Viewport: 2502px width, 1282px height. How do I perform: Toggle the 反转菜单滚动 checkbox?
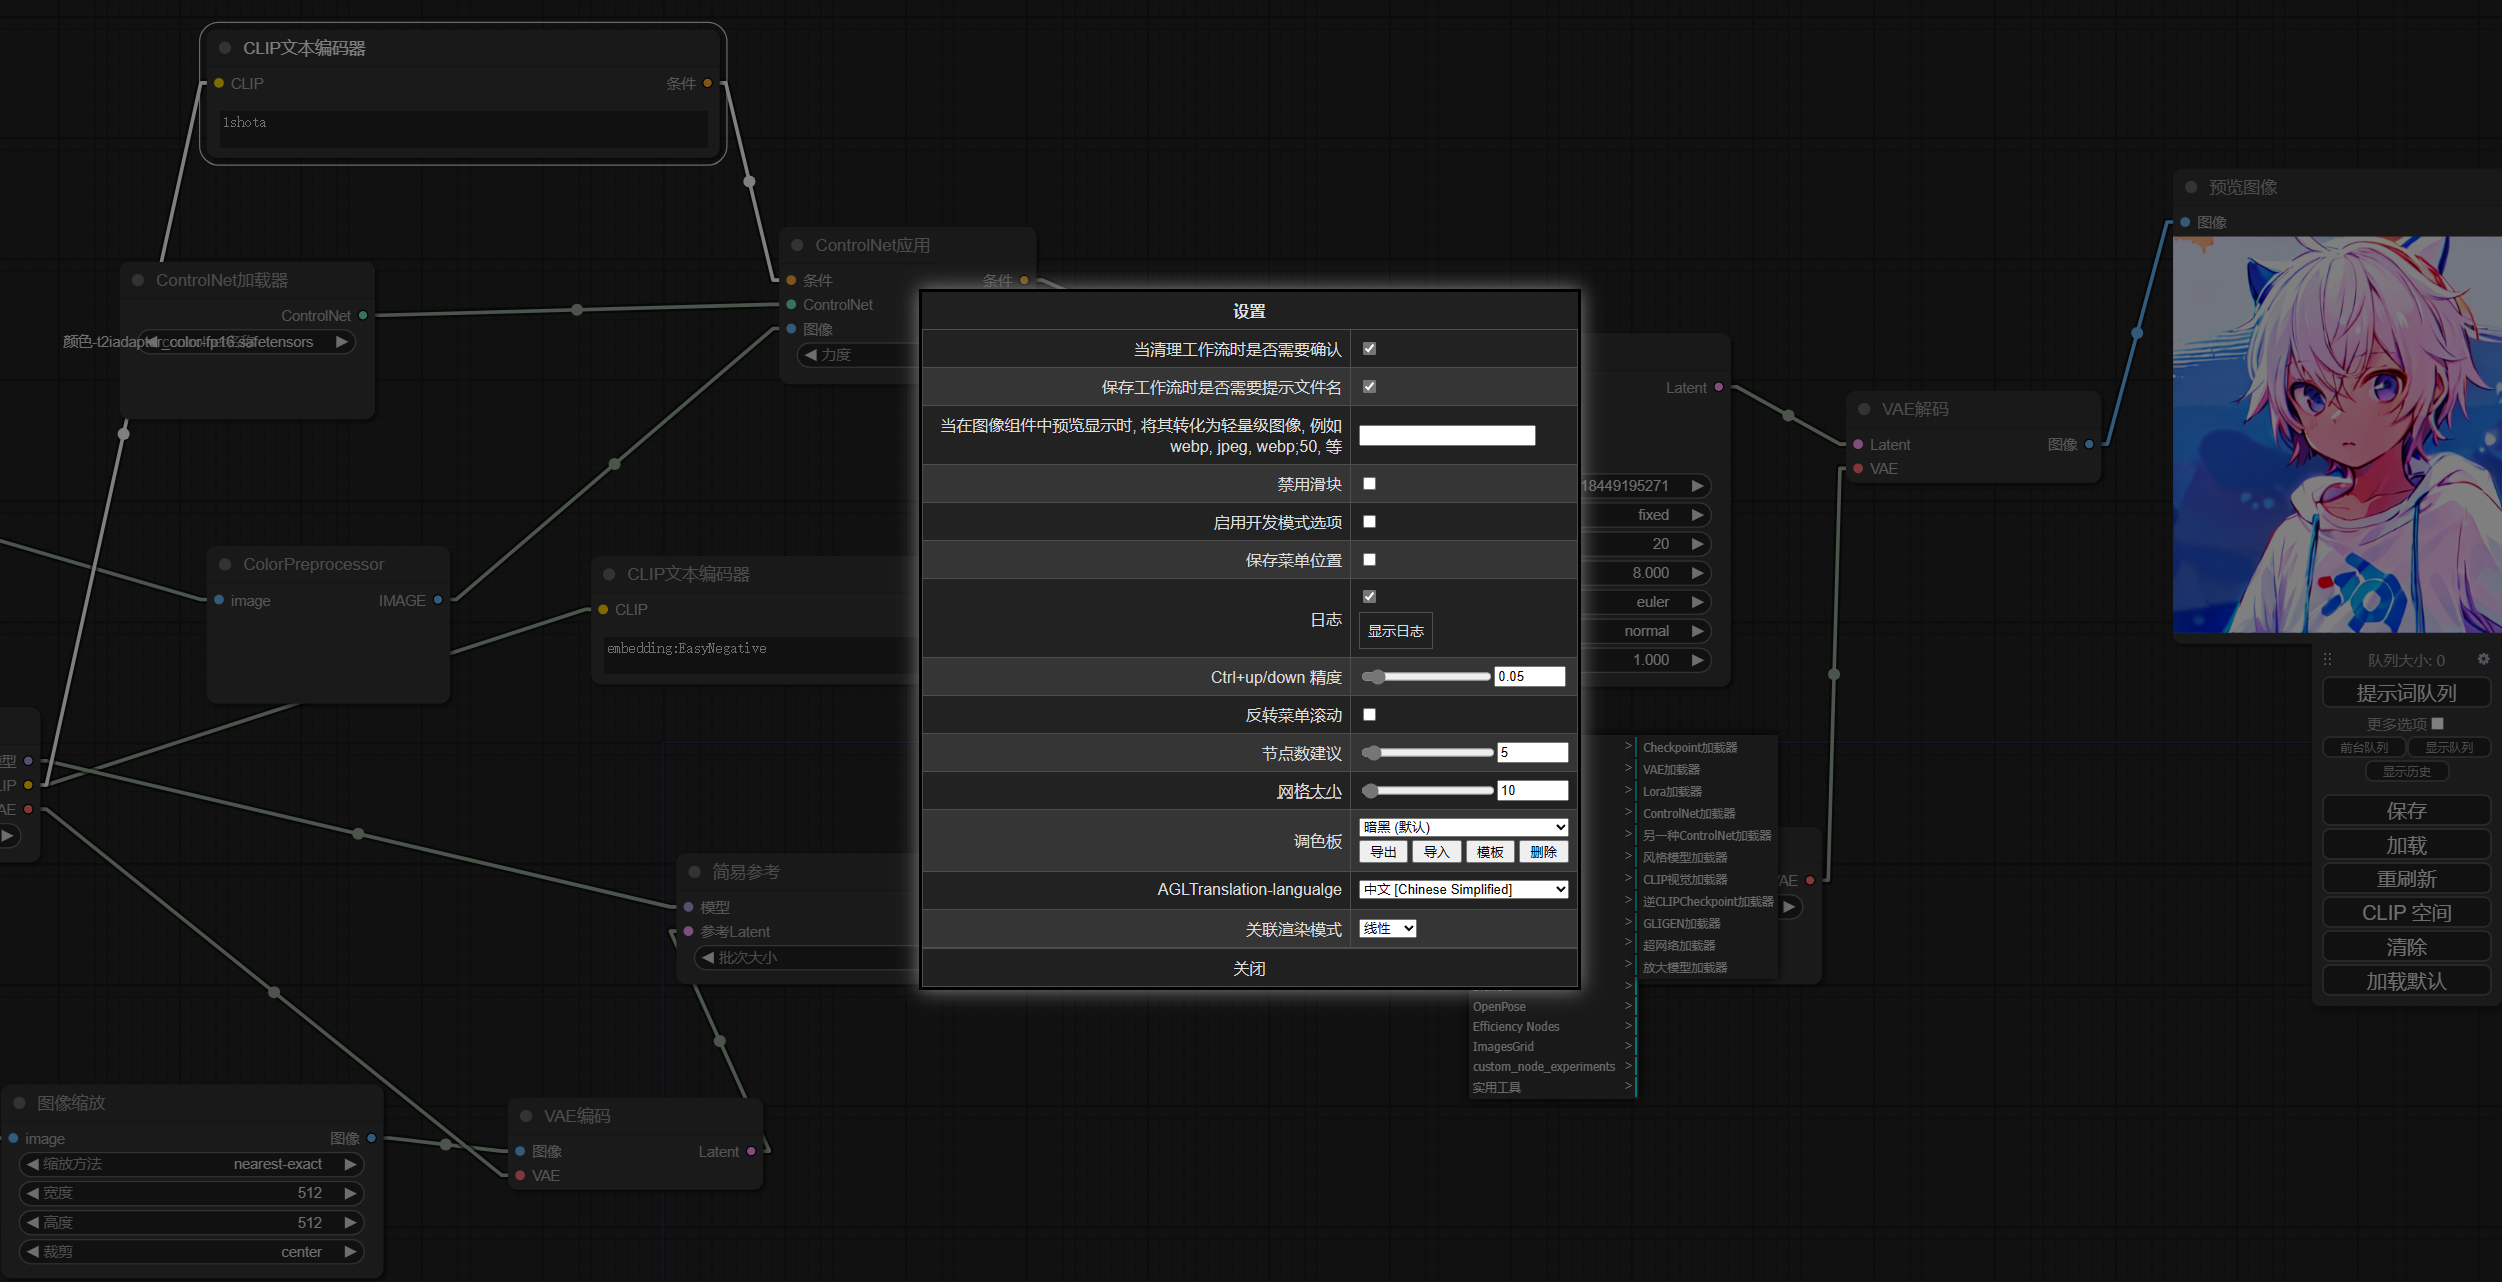[x=1370, y=714]
